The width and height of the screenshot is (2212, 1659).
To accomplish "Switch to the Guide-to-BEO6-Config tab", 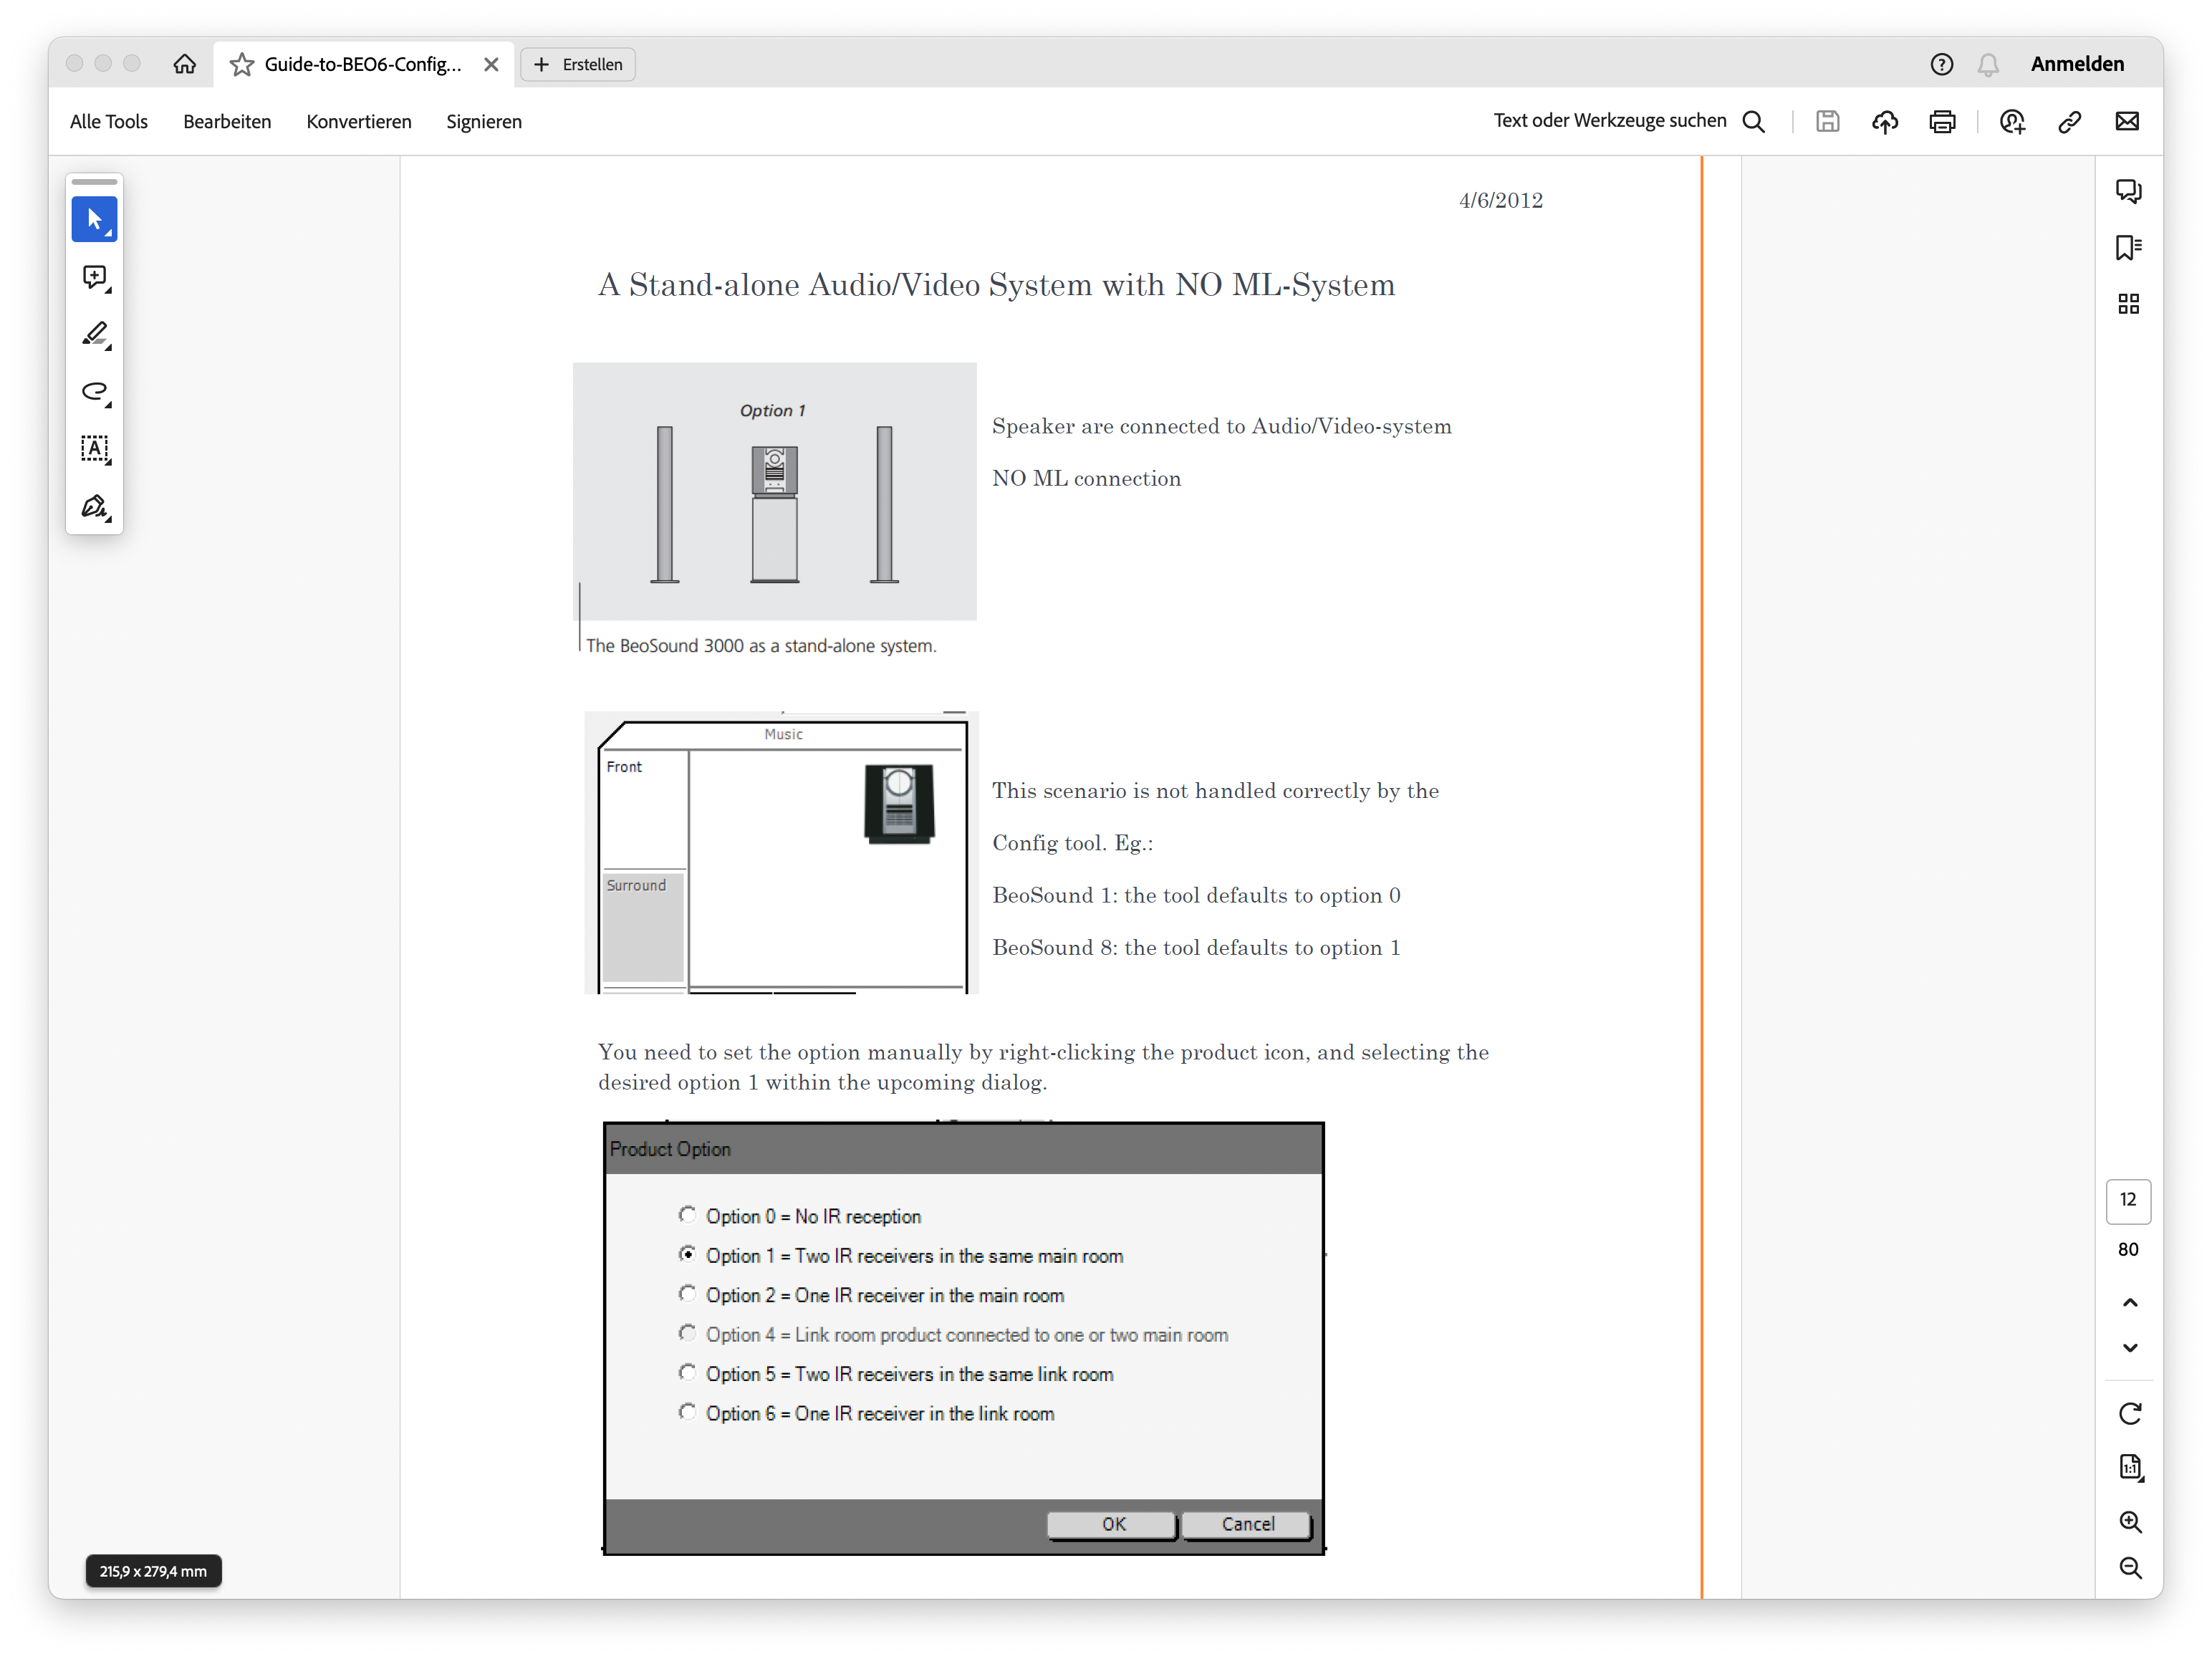I will 362,64.
